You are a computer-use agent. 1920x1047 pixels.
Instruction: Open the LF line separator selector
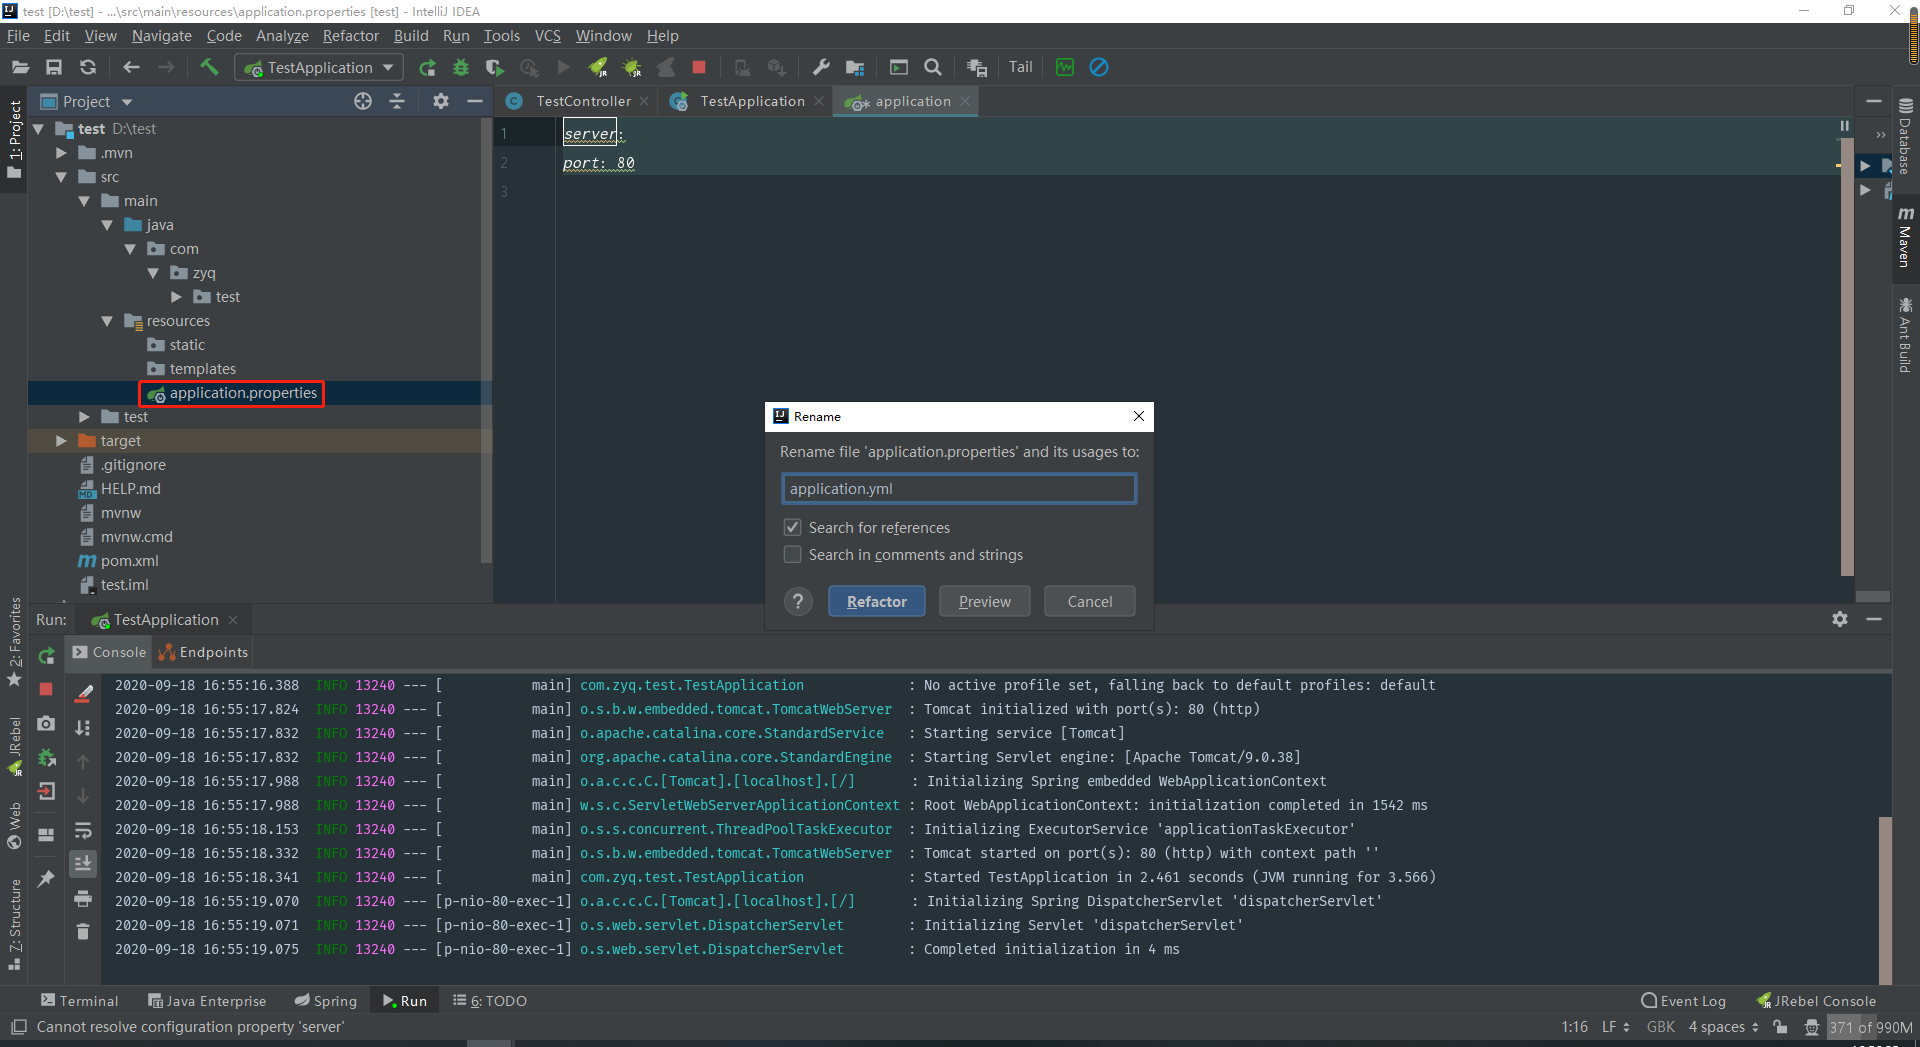[1616, 1027]
